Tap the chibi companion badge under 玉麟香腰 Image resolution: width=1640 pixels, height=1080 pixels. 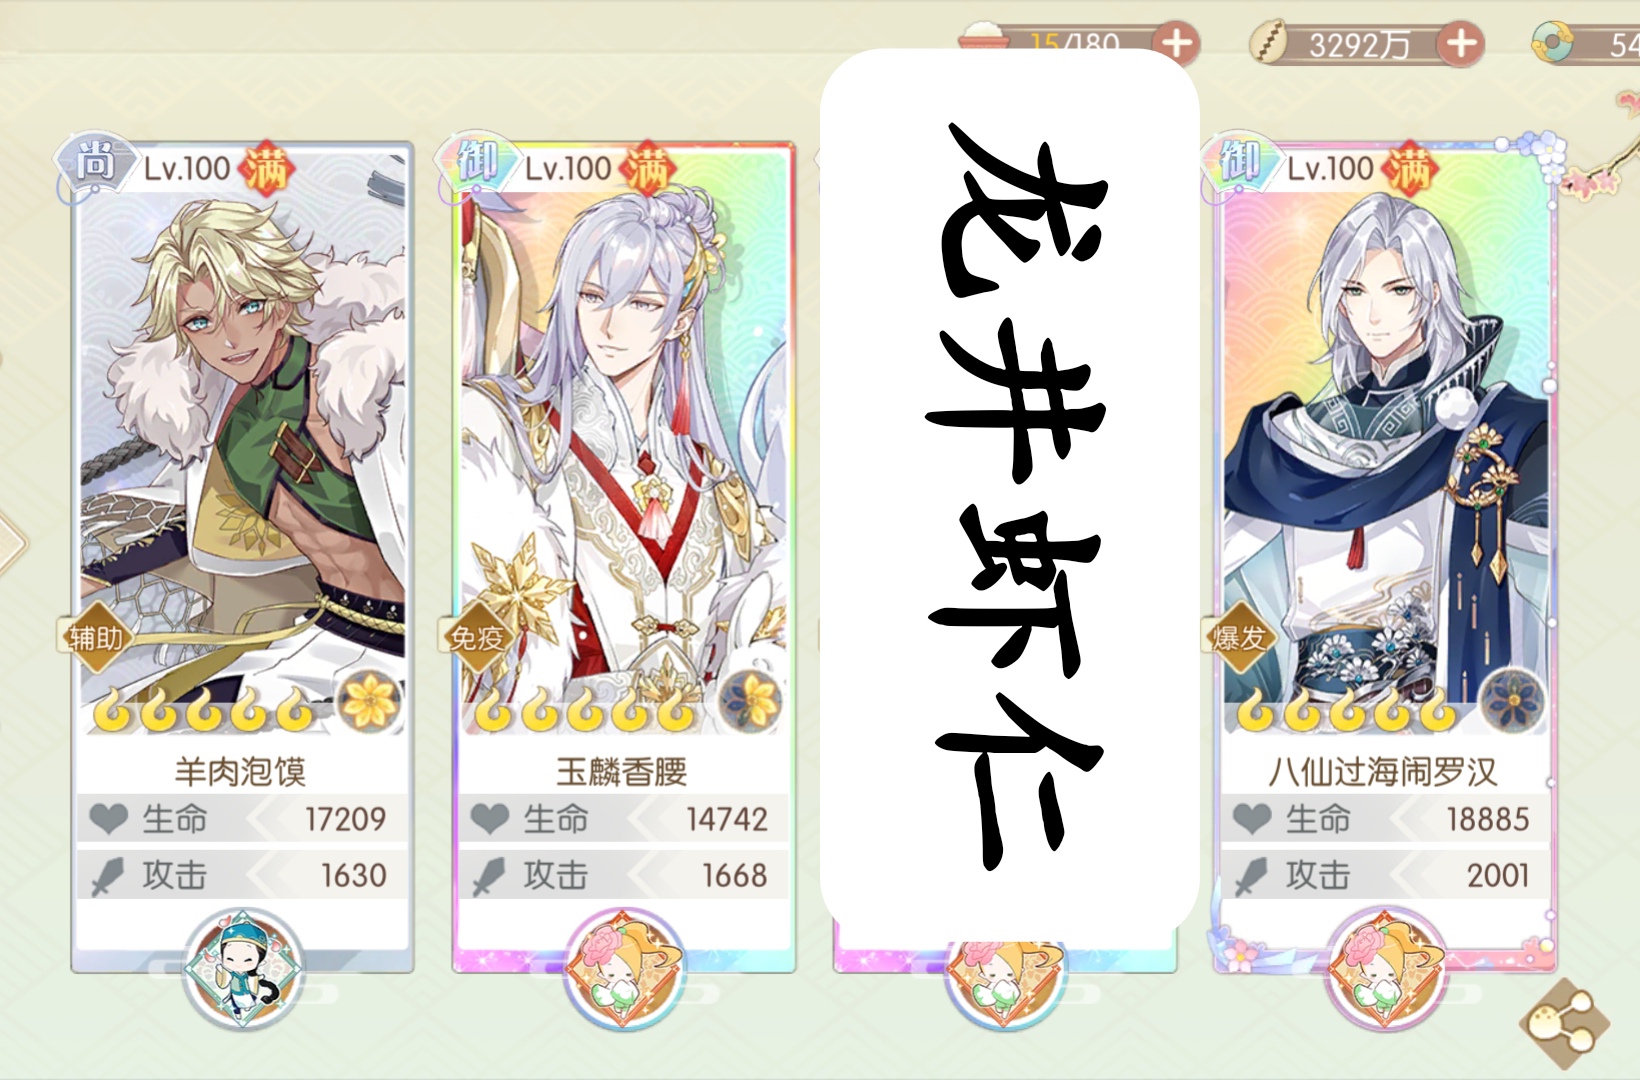[624, 968]
